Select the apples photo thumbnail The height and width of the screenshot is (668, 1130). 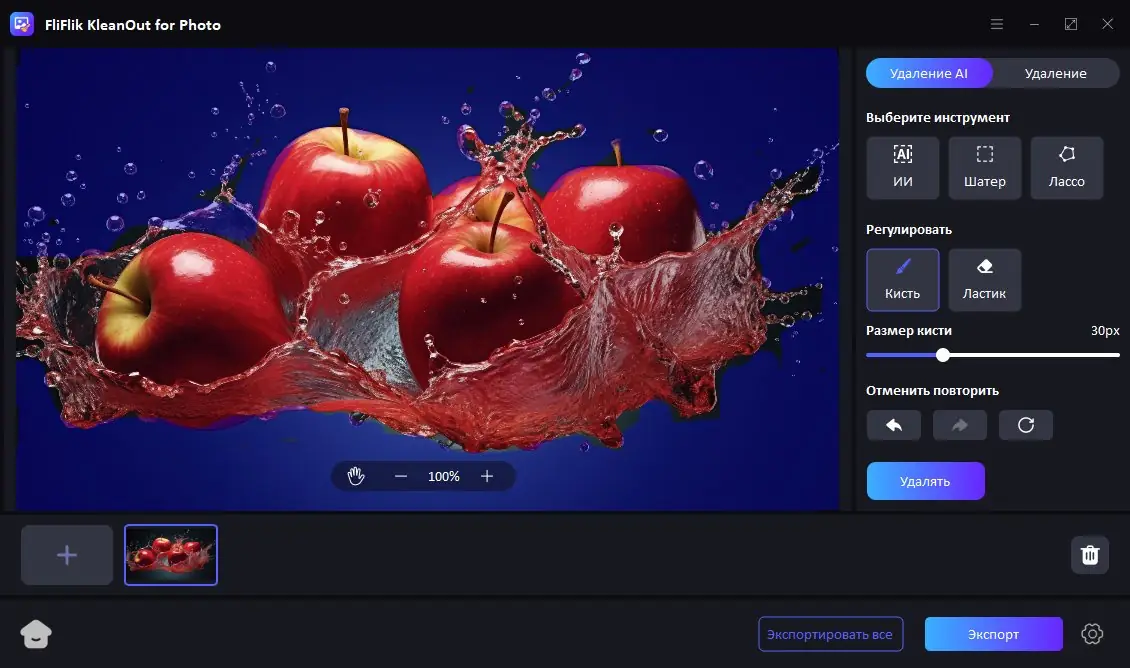171,555
